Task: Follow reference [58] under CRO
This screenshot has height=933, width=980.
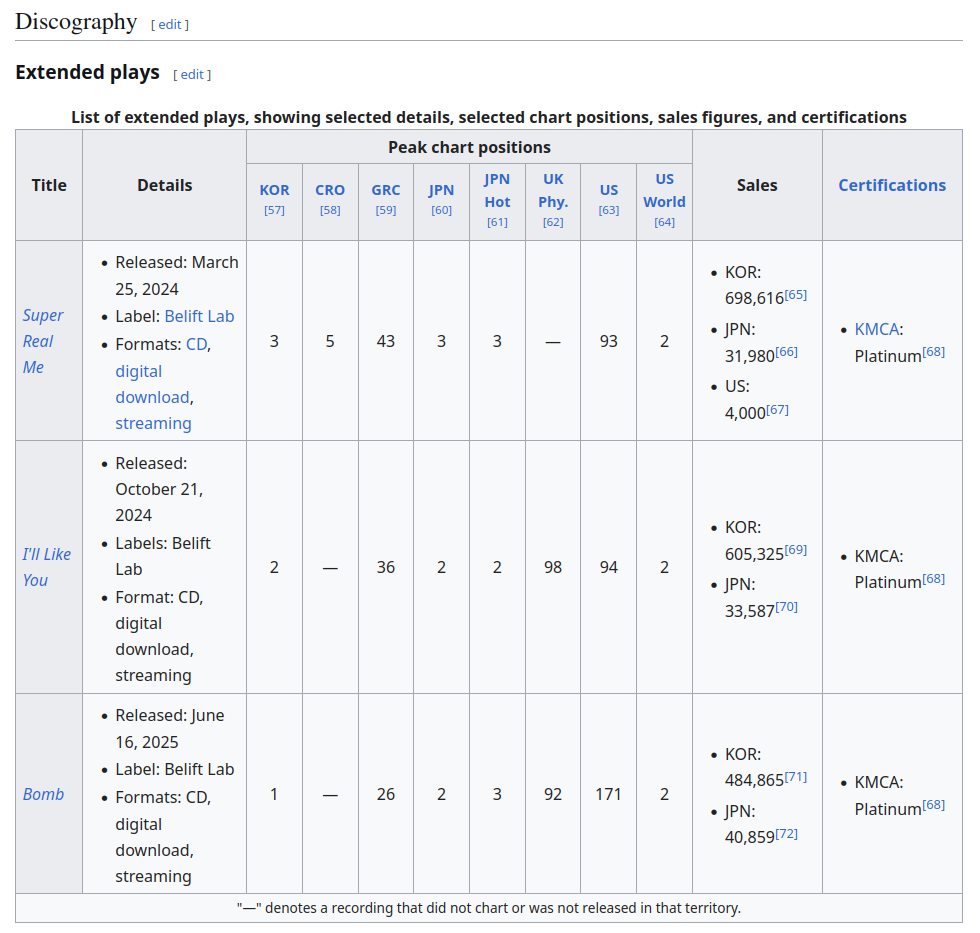Action: [x=330, y=210]
